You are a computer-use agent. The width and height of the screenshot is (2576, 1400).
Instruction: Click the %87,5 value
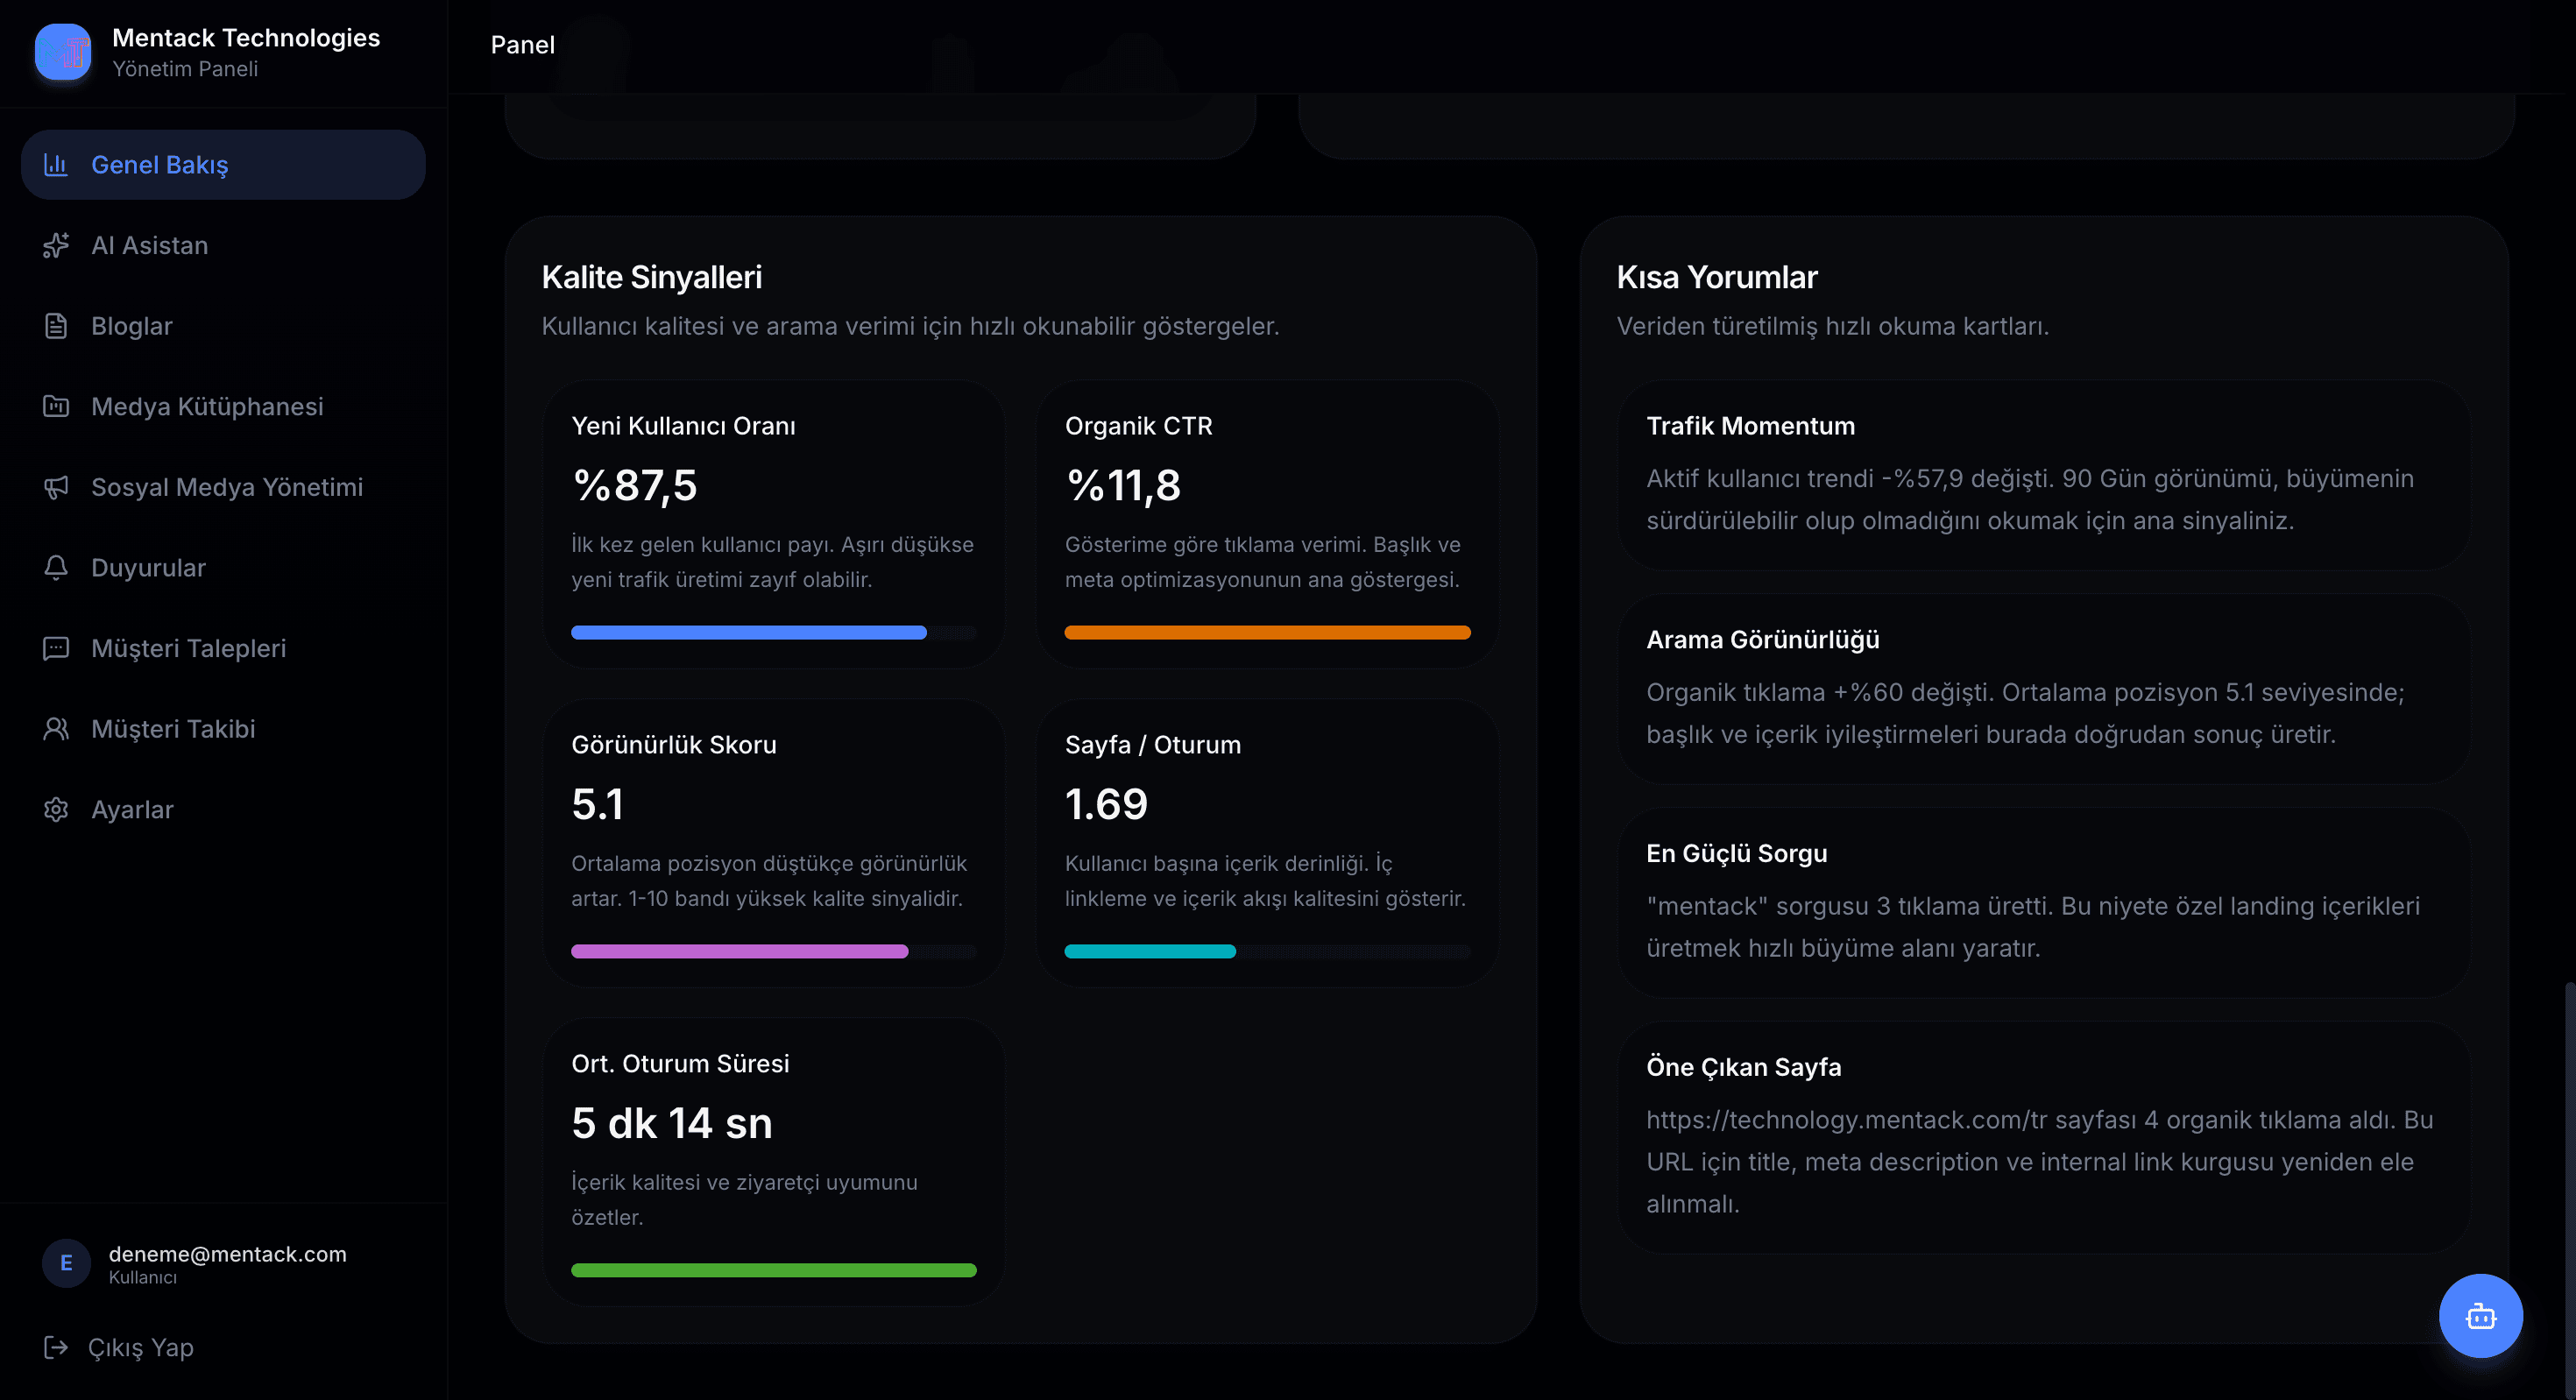[x=634, y=485]
